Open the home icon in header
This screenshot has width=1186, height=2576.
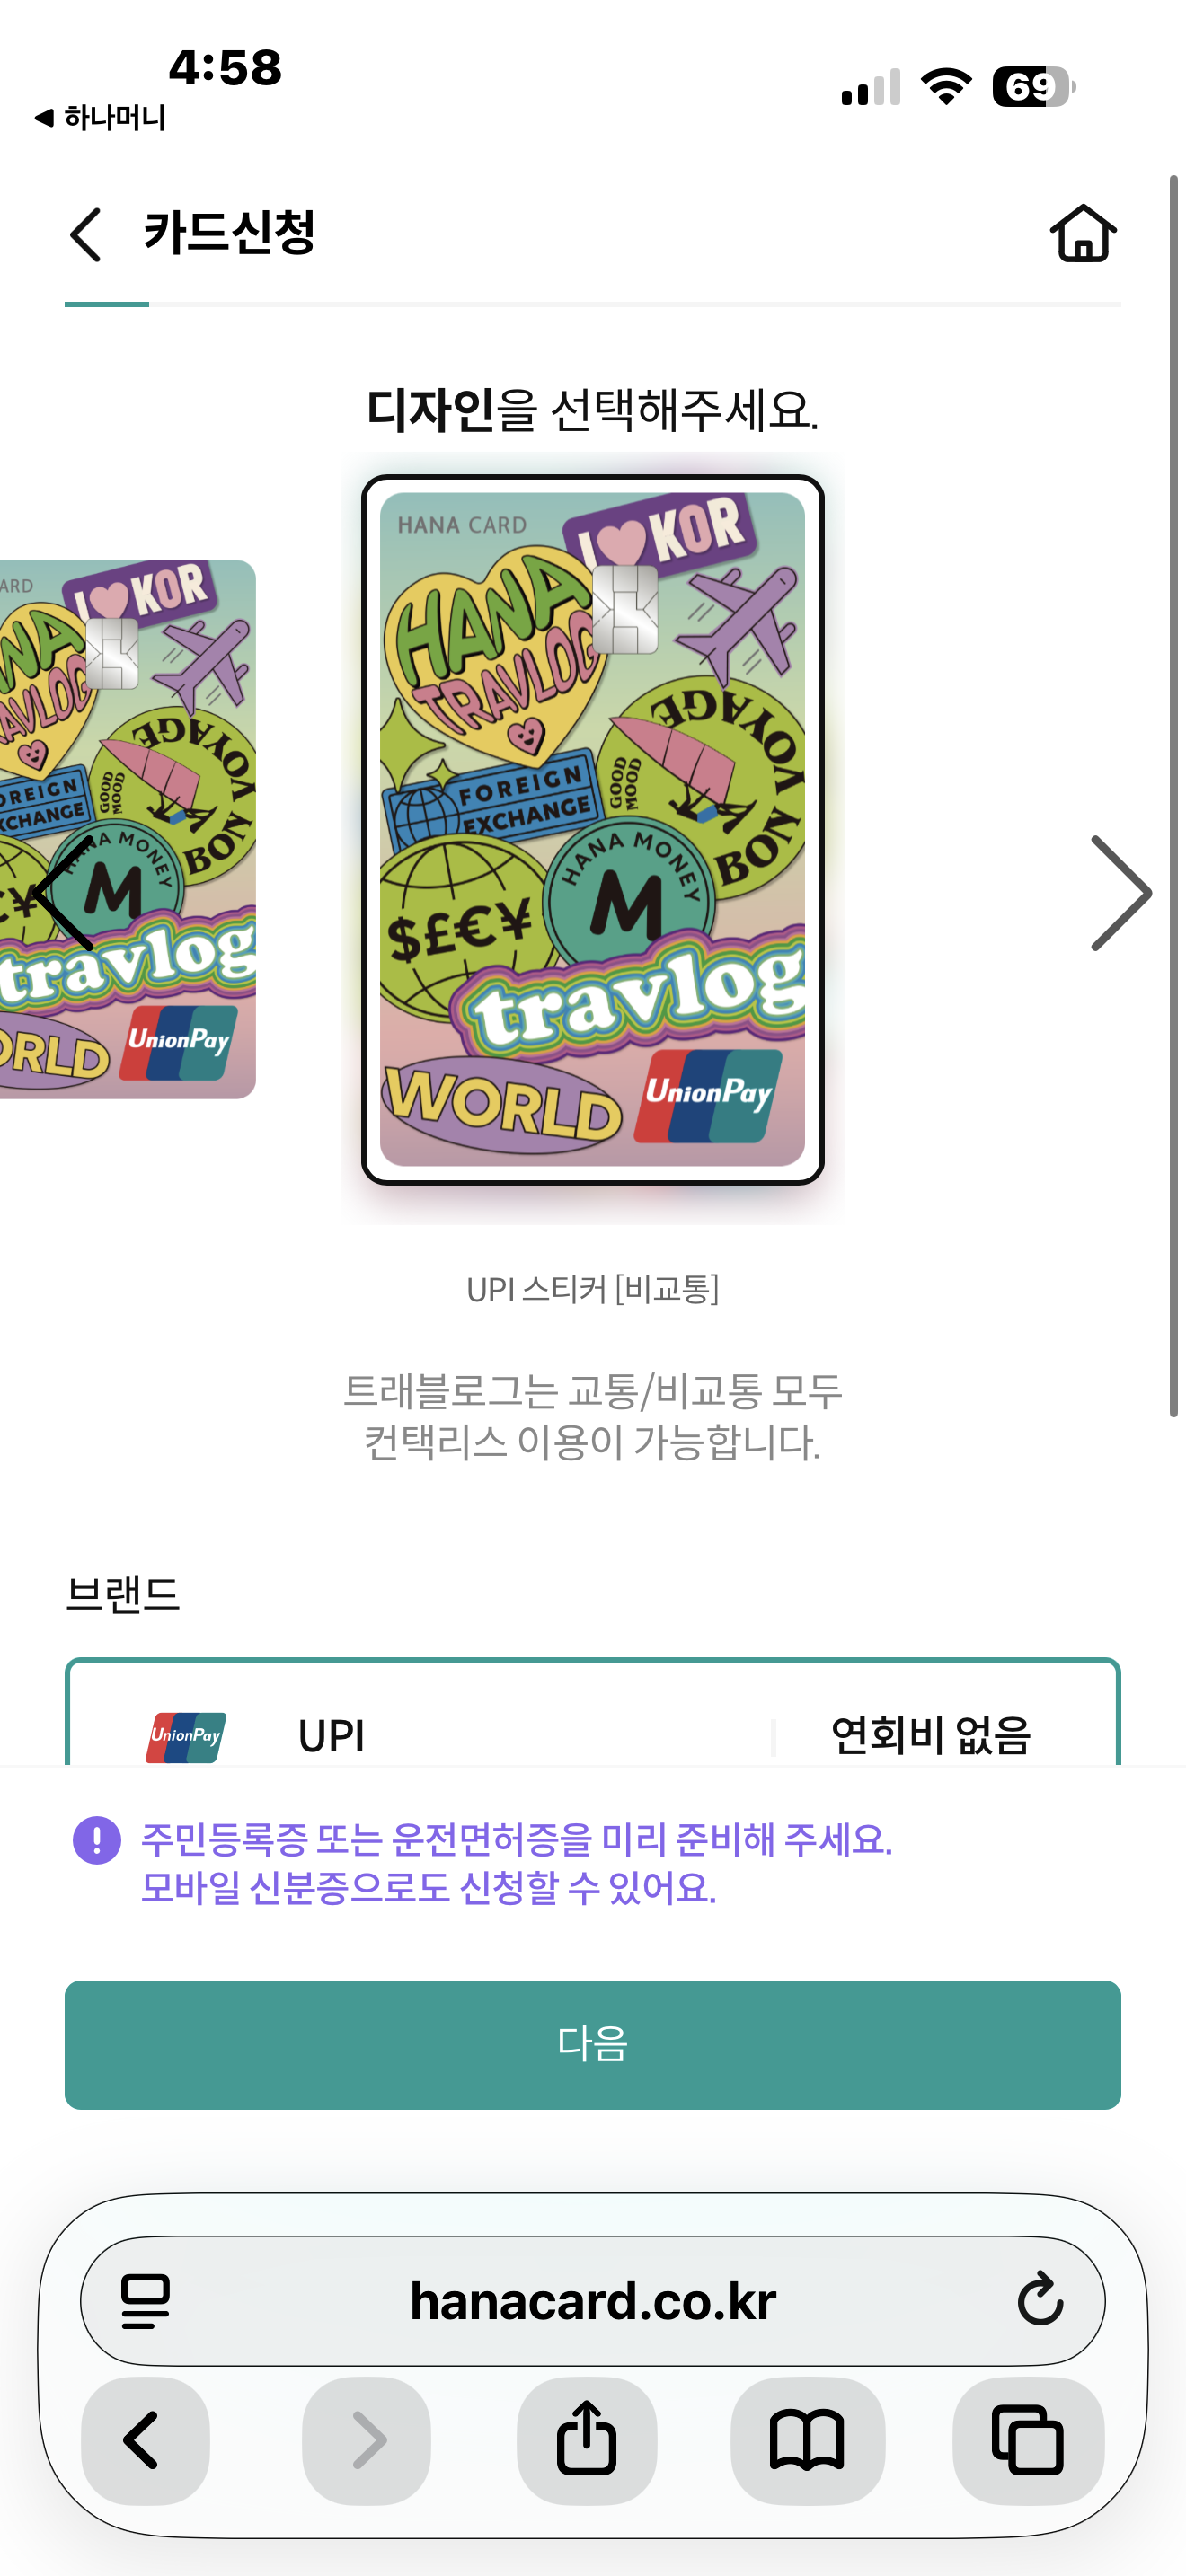(x=1083, y=234)
